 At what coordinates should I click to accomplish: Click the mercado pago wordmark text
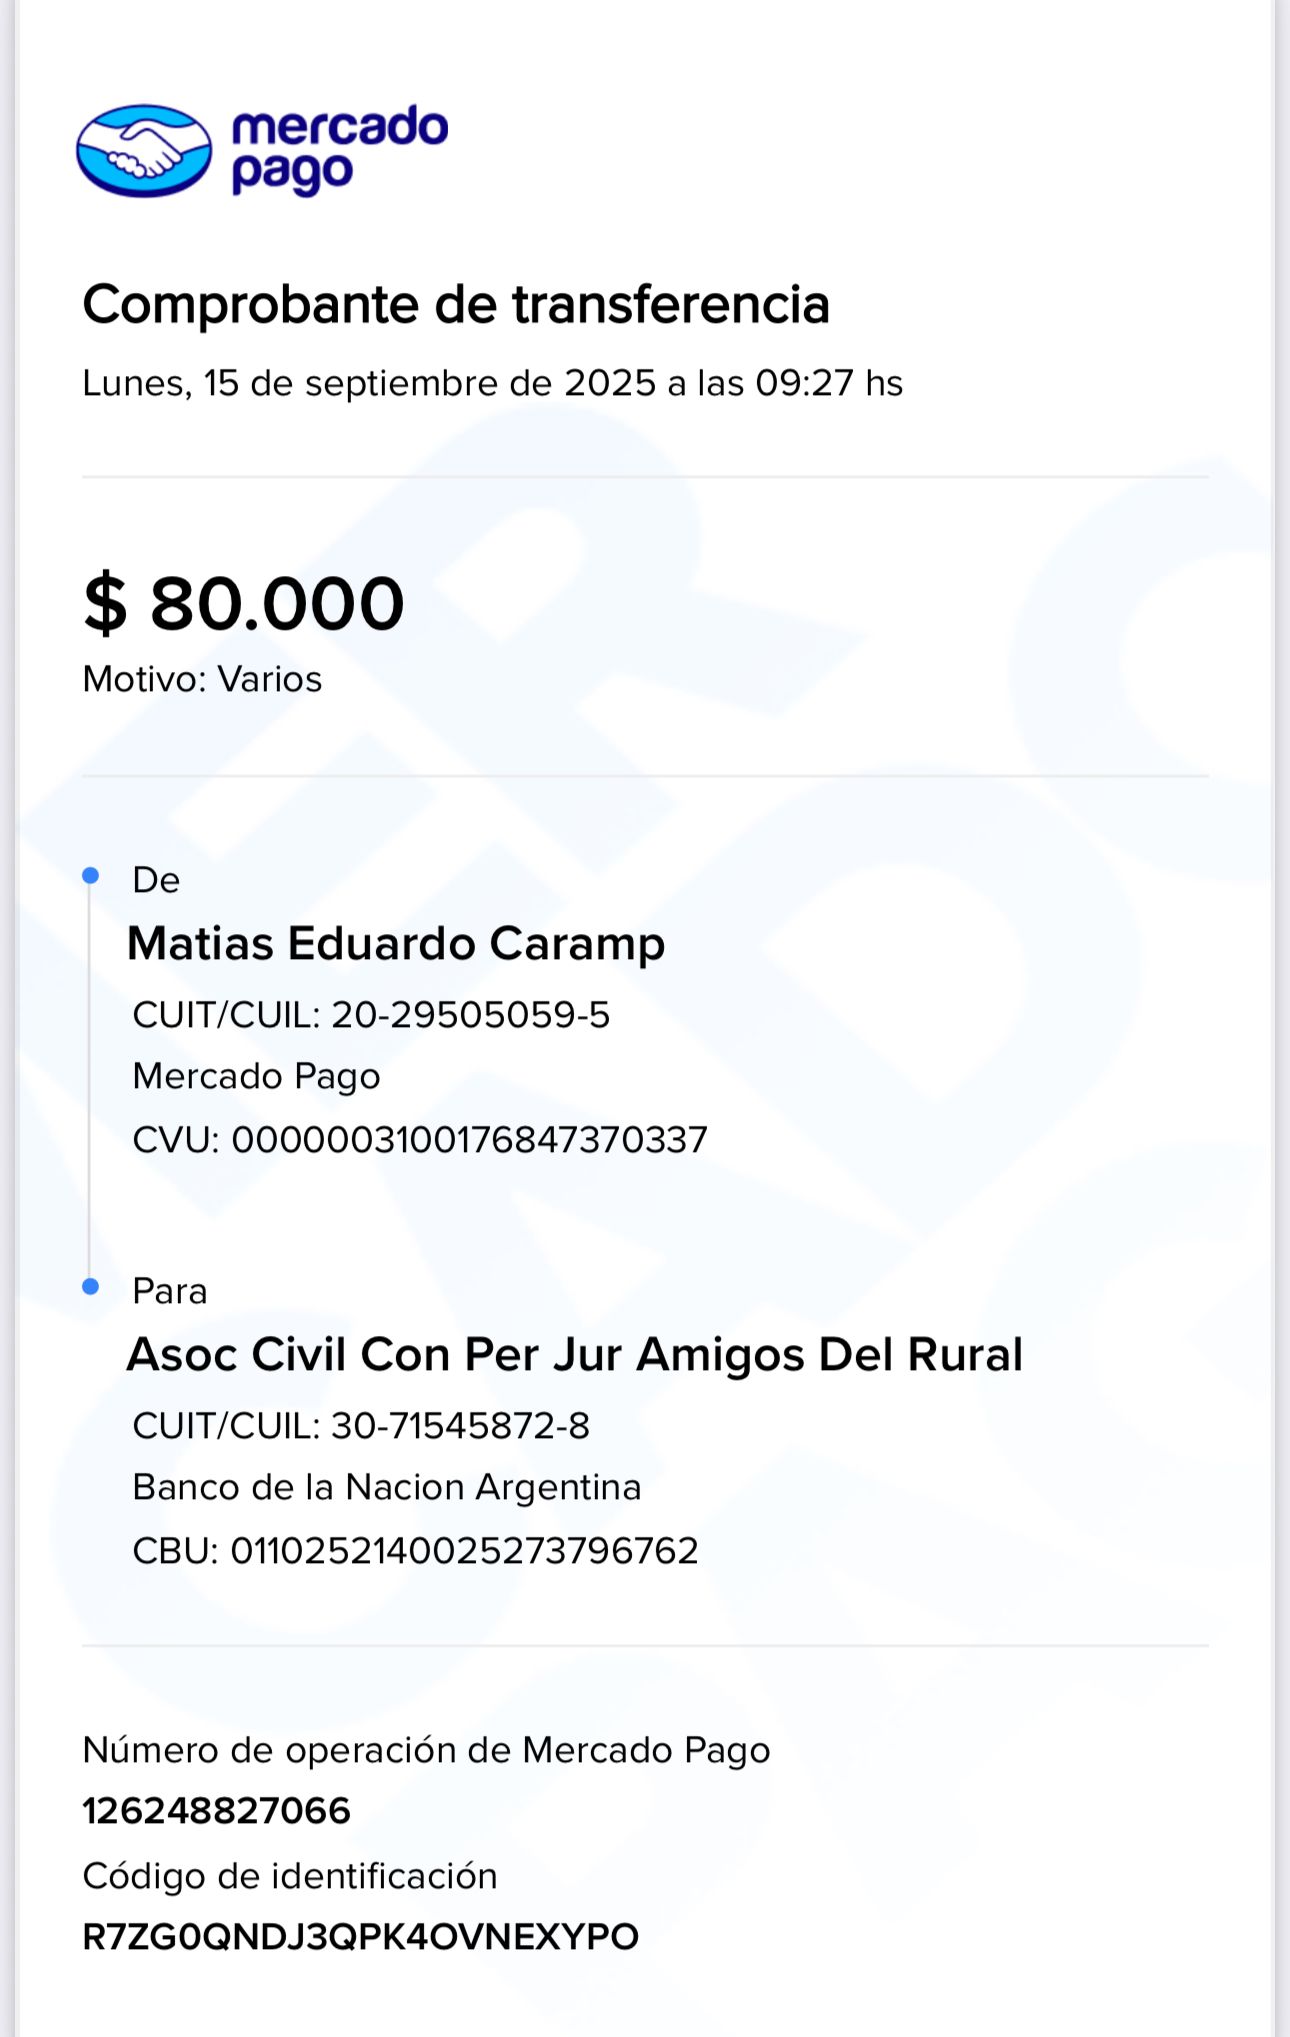(339, 148)
